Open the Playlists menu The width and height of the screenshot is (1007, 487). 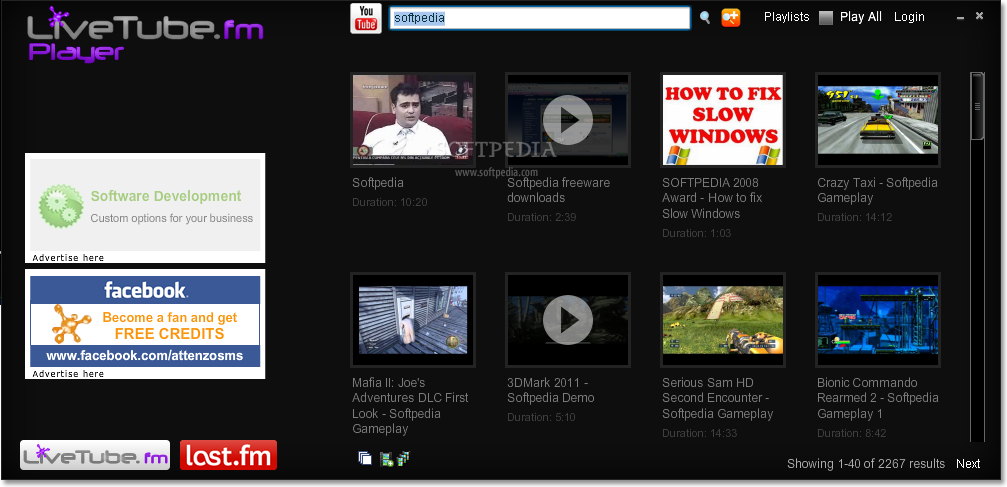[x=786, y=17]
